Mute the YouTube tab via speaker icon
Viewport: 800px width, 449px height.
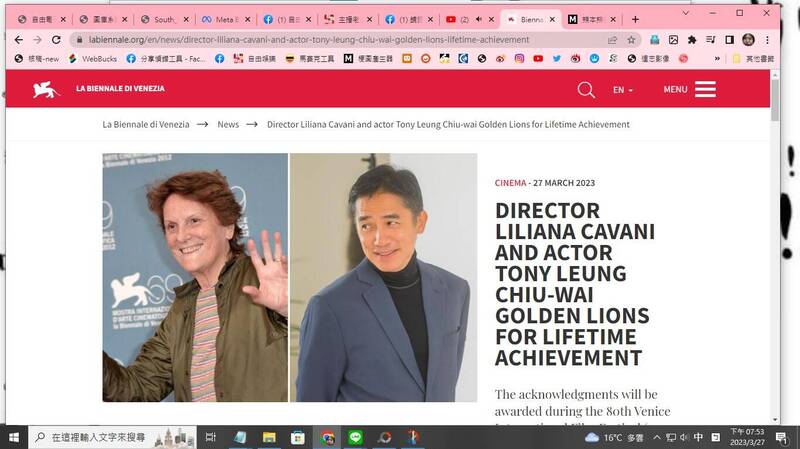tap(479, 19)
